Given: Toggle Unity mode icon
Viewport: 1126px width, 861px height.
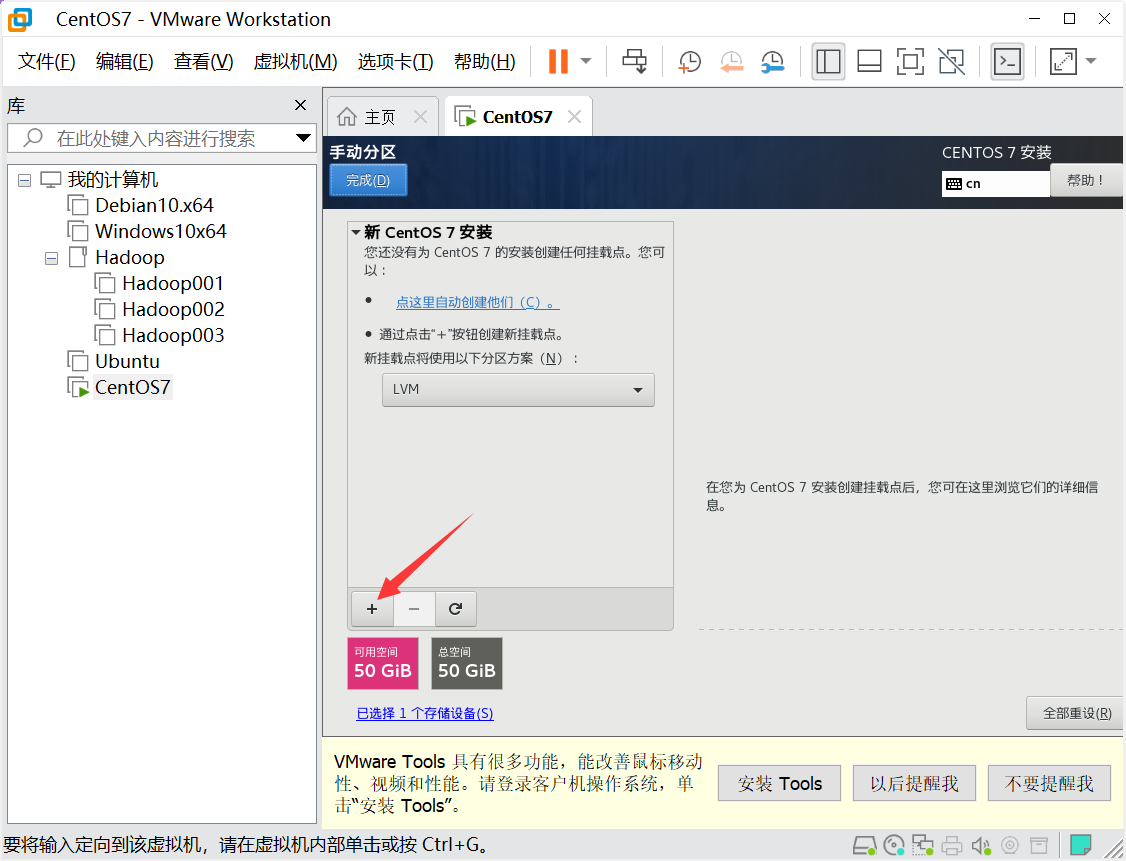Looking at the screenshot, I should (x=951, y=61).
